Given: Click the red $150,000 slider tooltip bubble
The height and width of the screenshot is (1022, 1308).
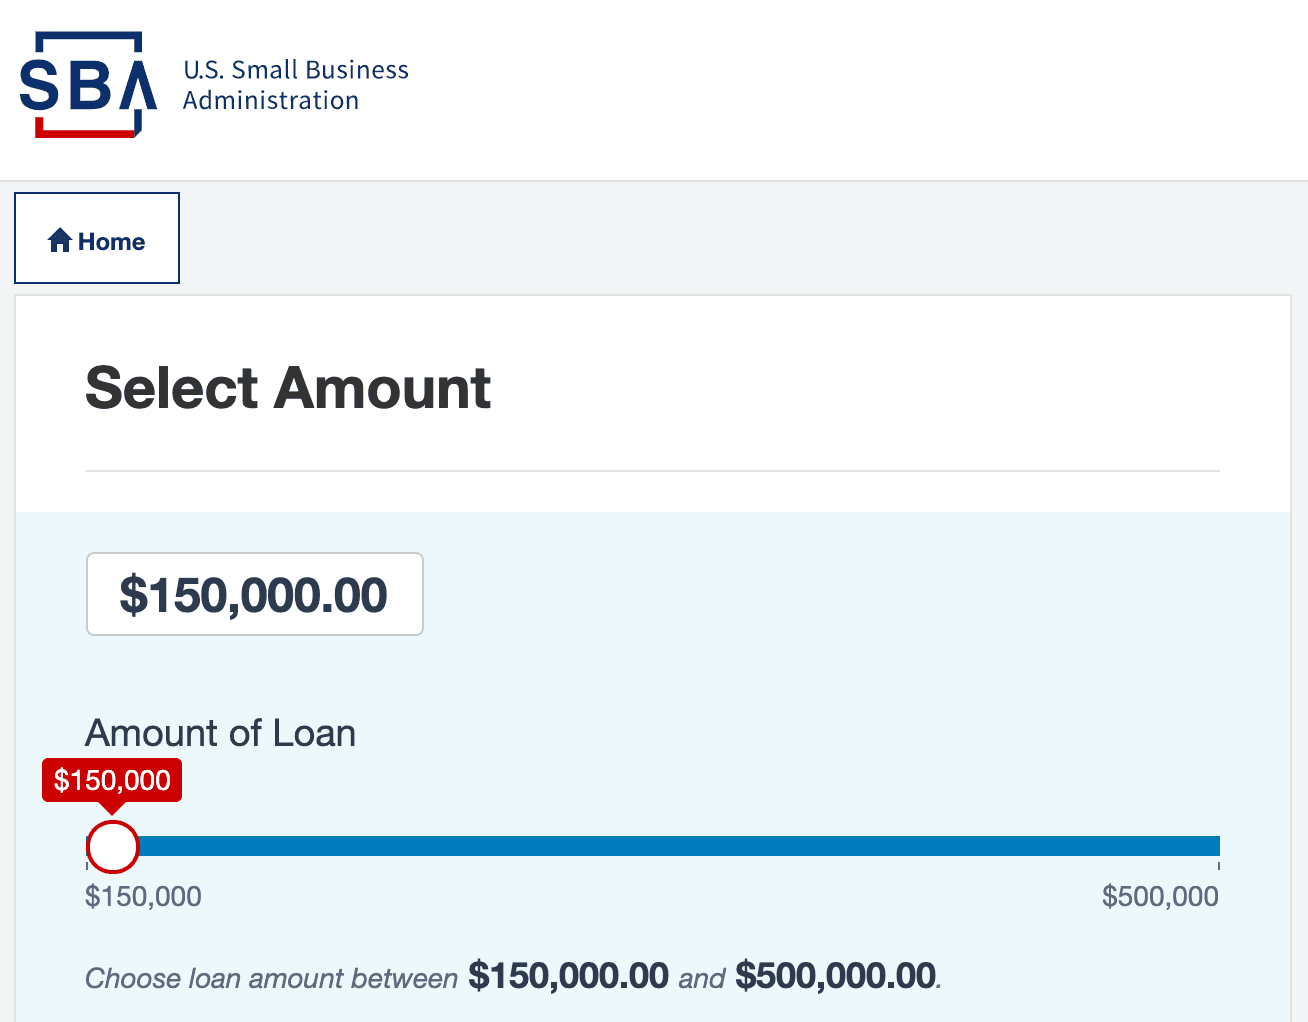Looking at the screenshot, I should tap(112, 780).
